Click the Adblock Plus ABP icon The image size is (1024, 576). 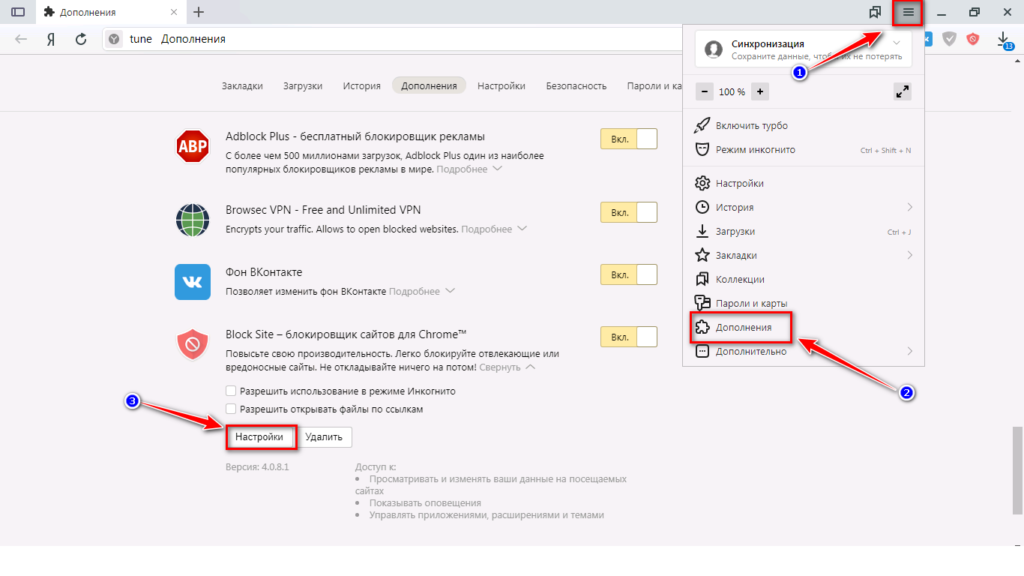pyautogui.click(x=193, y=146)
